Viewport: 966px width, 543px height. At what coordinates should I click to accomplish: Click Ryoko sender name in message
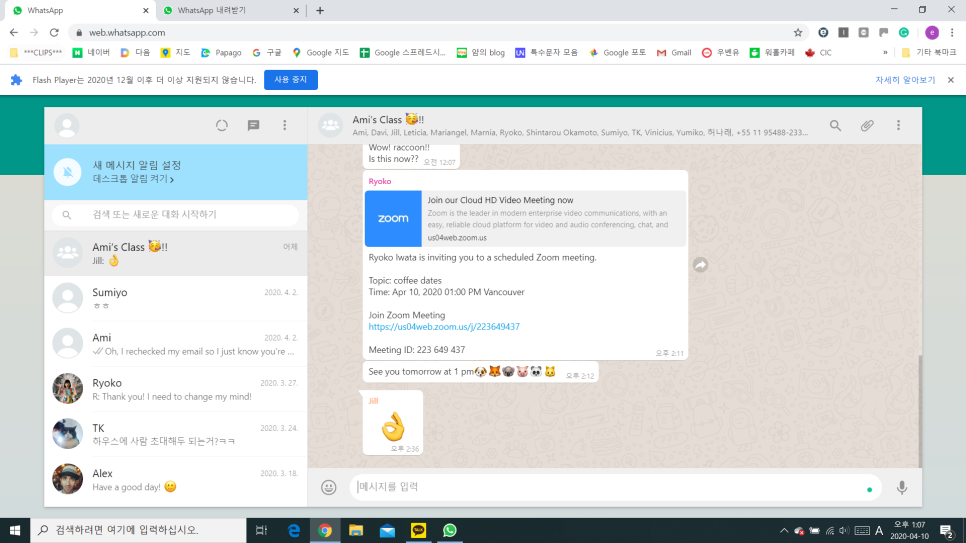(380, 181)
